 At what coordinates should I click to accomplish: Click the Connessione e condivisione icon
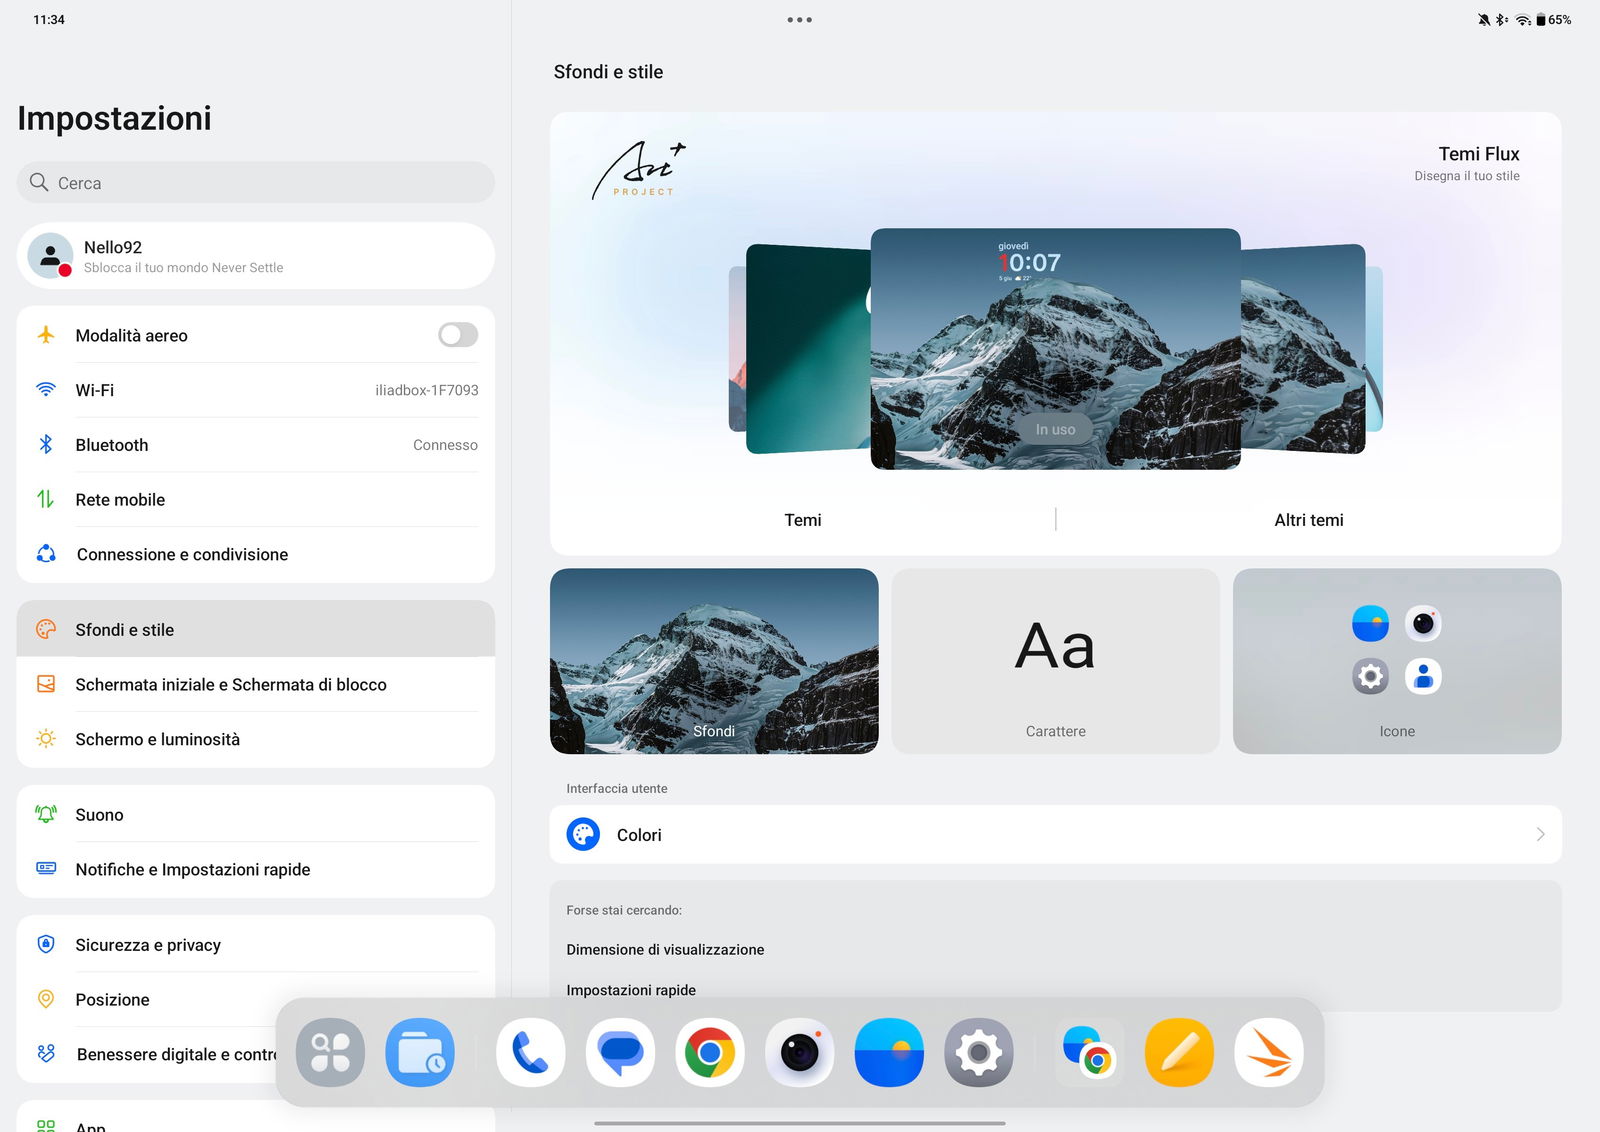point(46,554)
